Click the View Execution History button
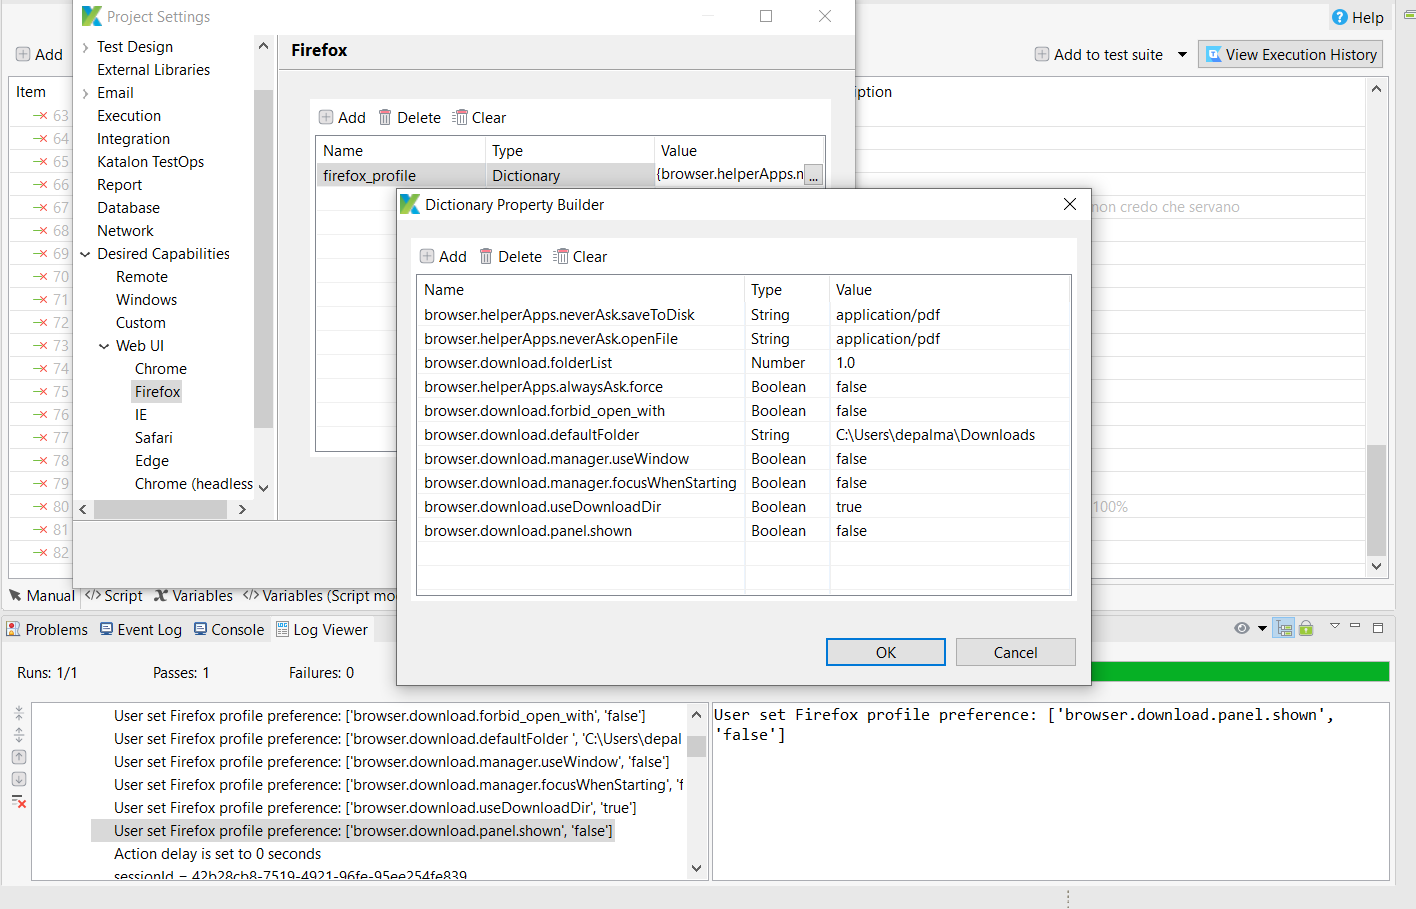 (1291, 55)
